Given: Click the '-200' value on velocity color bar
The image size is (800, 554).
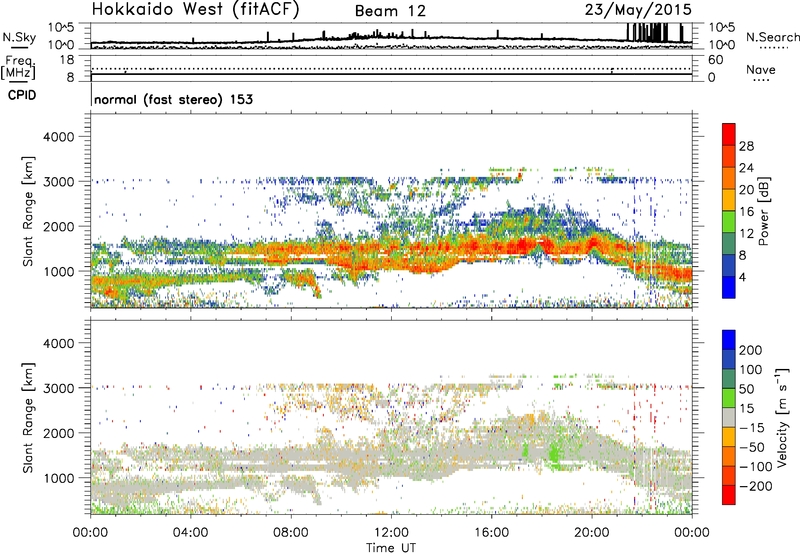Looking at the screenshot, I should click(754, 486).
